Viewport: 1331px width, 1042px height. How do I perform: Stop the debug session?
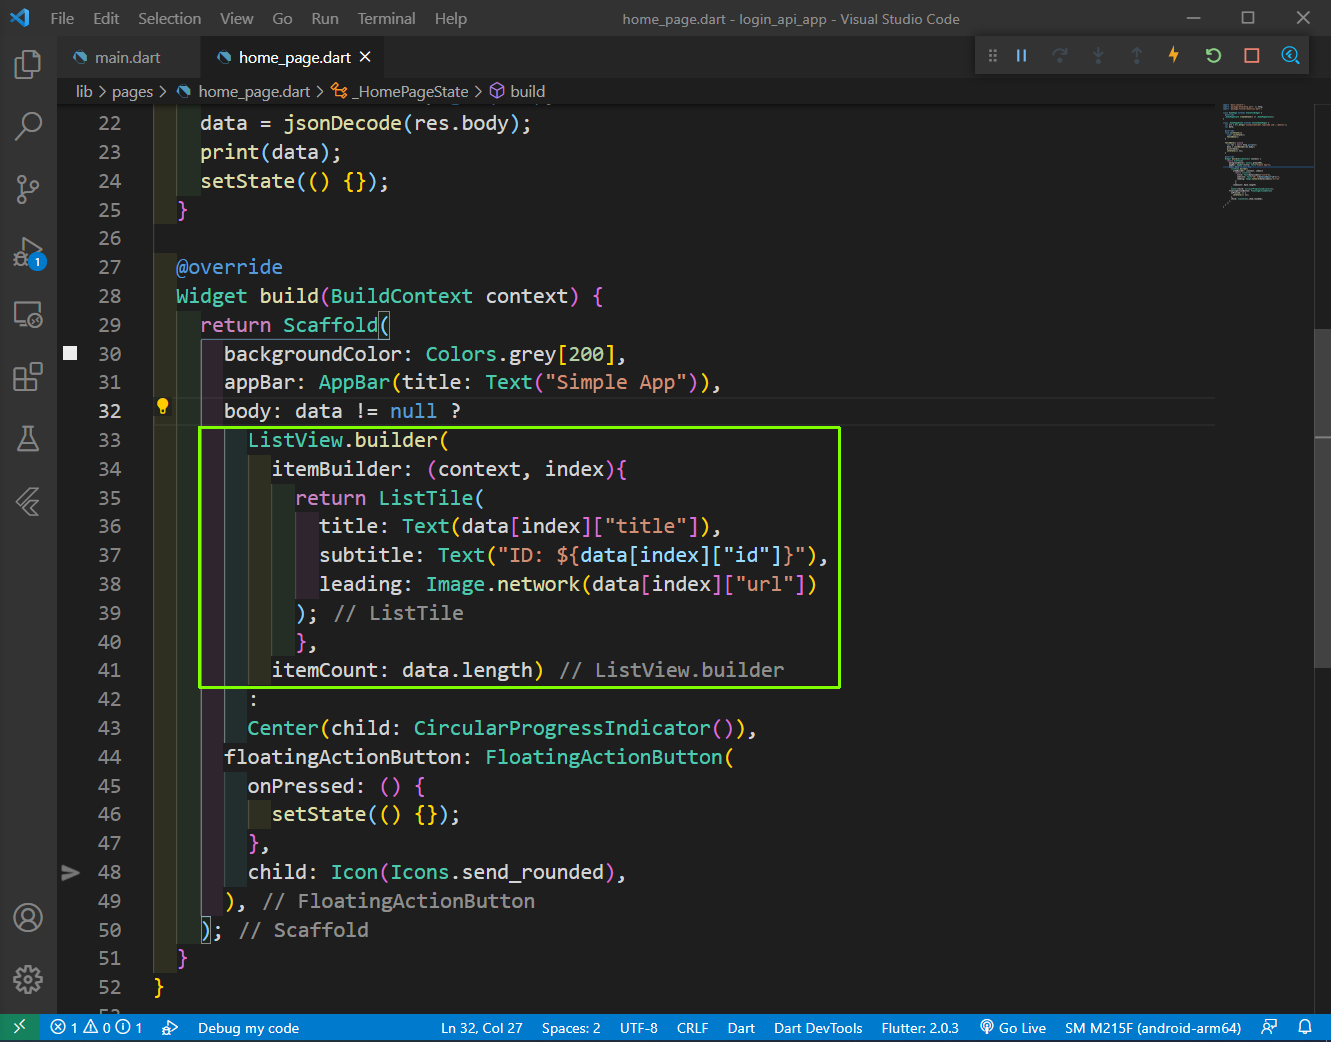1251,56
